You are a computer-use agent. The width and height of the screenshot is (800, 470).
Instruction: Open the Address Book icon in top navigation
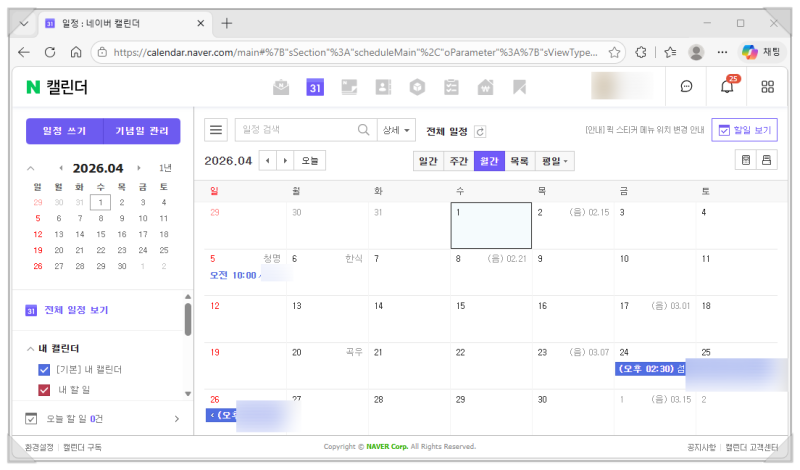click(x=383, y=88)
